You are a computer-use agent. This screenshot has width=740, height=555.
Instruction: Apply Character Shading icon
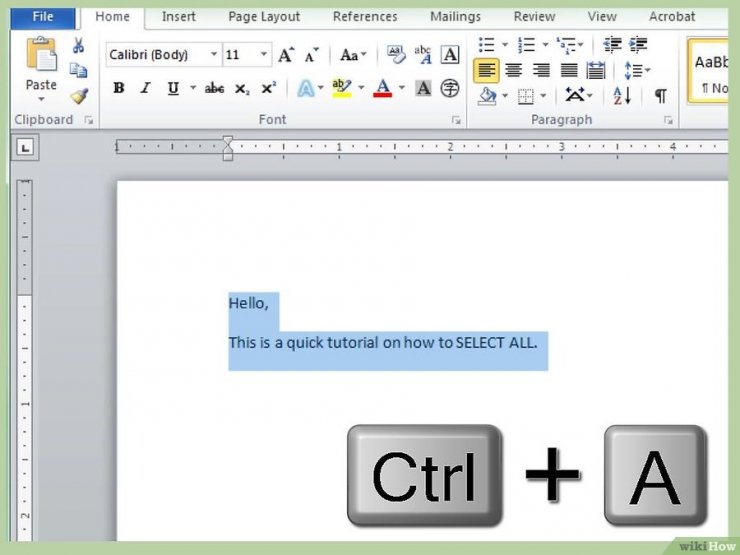click(x=423, y=88)
